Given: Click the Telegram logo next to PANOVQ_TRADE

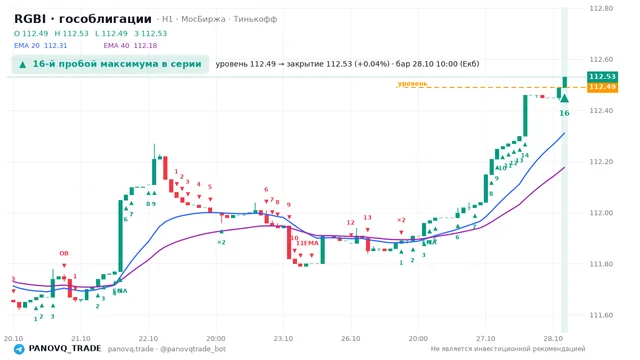Looking at the screenshot, I should [19, 349].
